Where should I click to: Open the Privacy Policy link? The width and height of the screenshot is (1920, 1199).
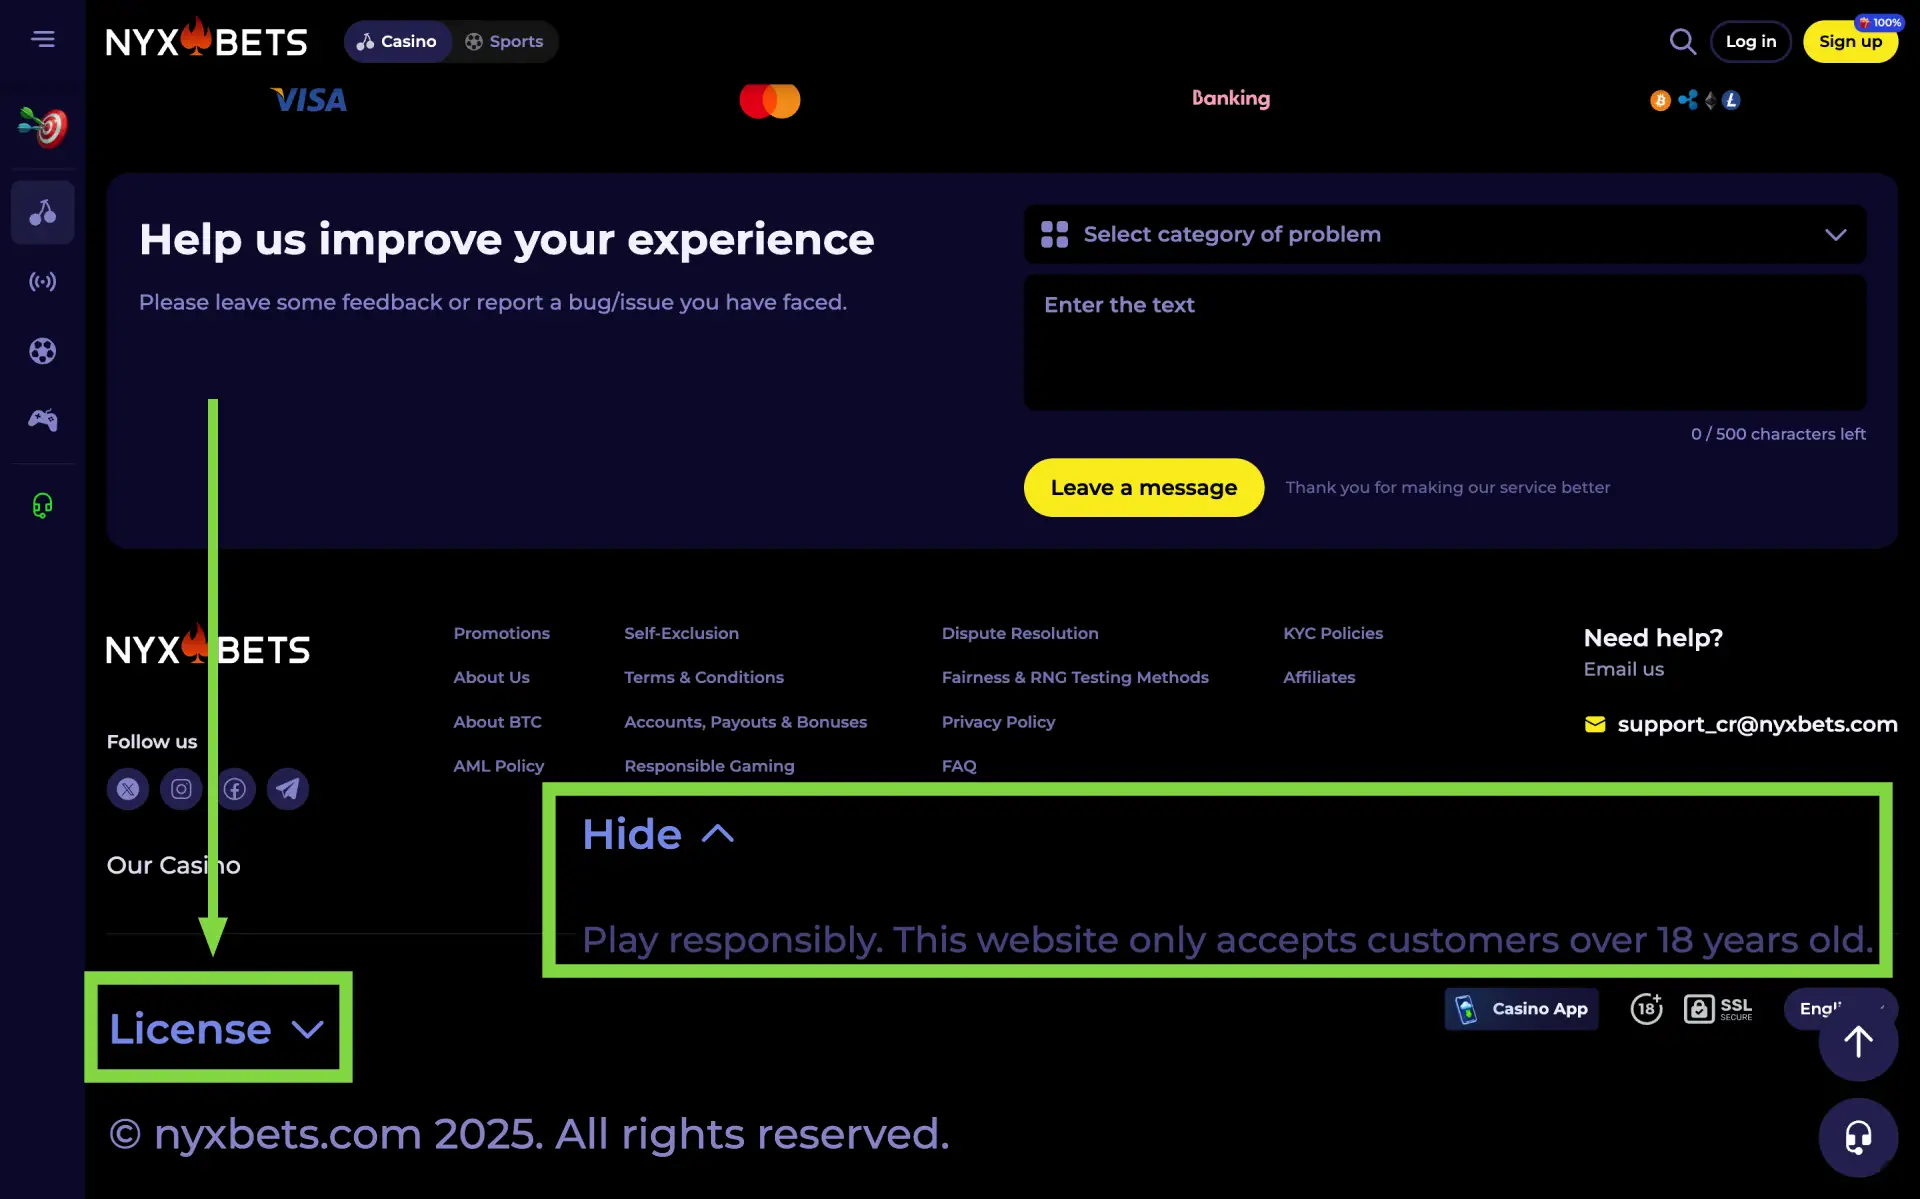coord(998,722)
